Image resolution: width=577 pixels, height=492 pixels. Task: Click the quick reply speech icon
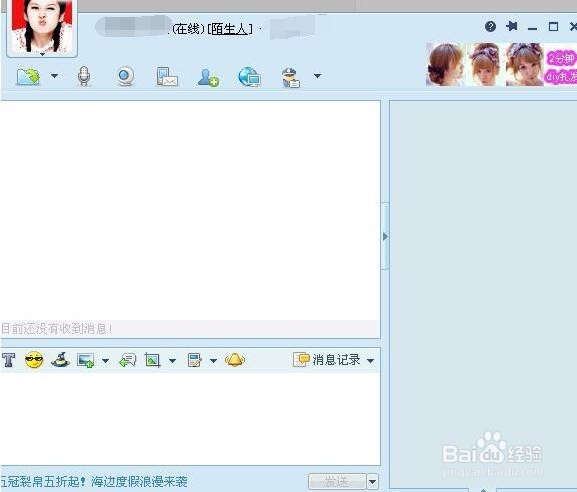[128, 360]
